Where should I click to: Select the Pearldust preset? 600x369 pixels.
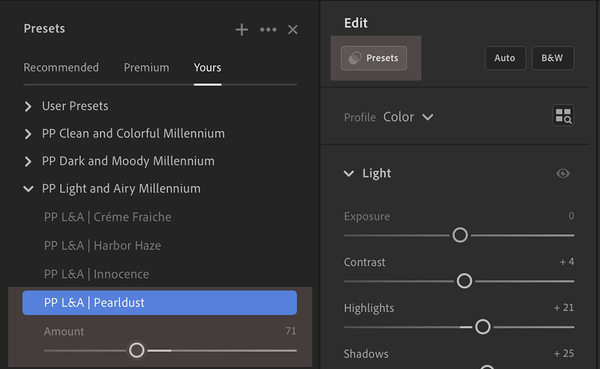click(x=160, y=303)
